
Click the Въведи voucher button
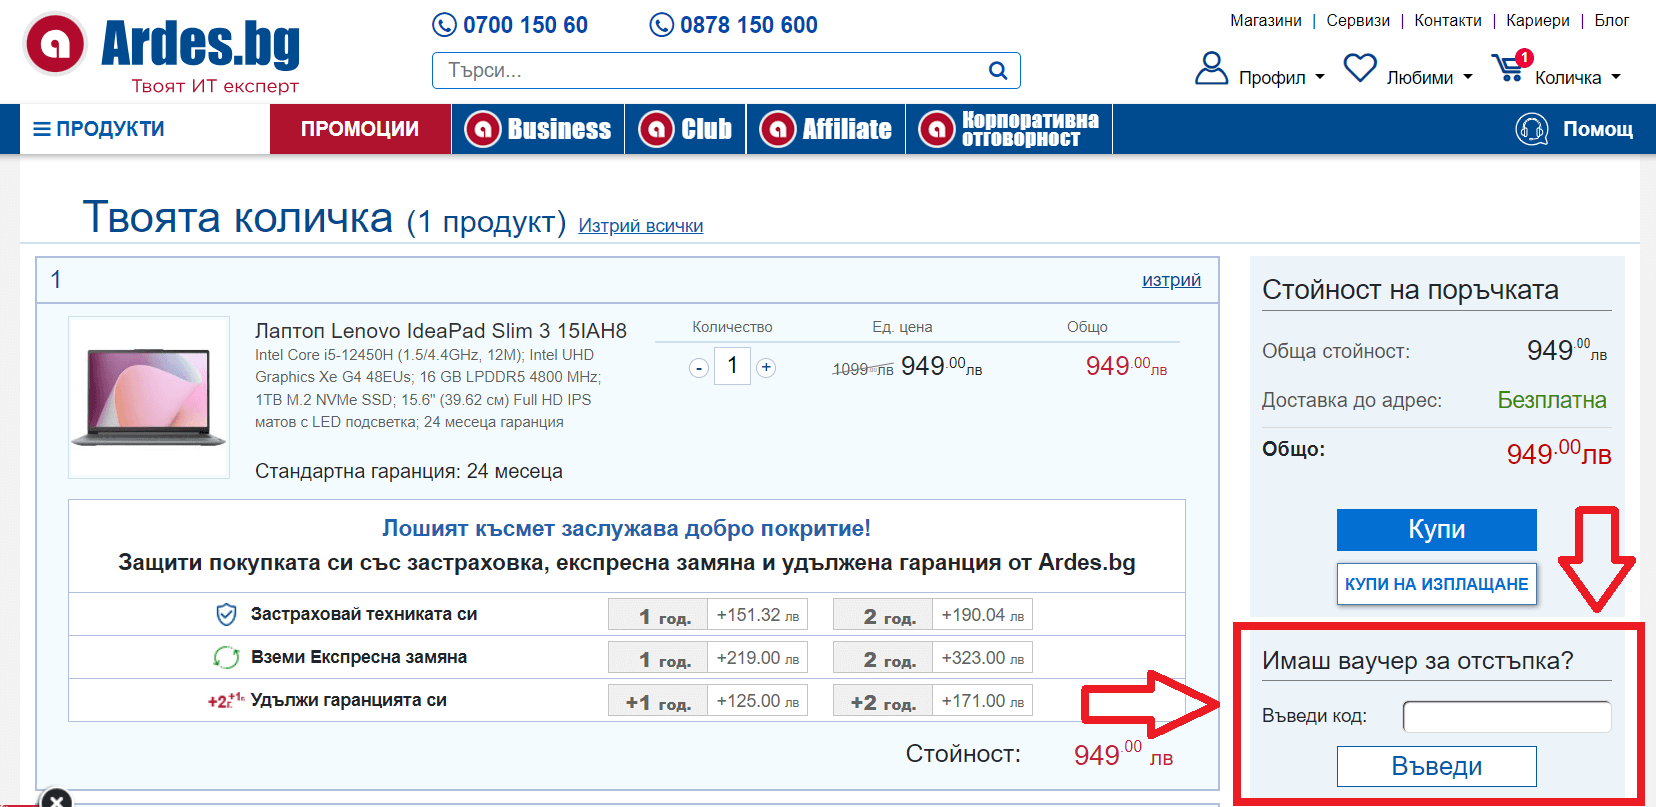pyautogui.click(x=1437, y=767)
